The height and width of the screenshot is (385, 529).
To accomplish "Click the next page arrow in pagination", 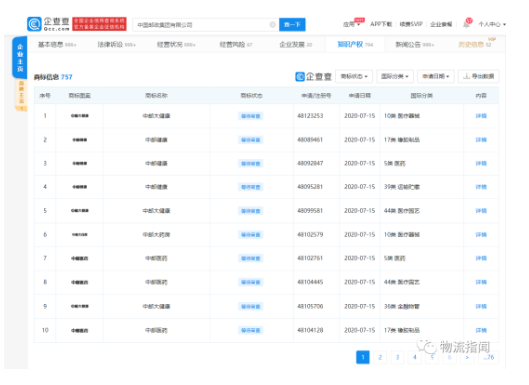I will [x=467, y=357].
